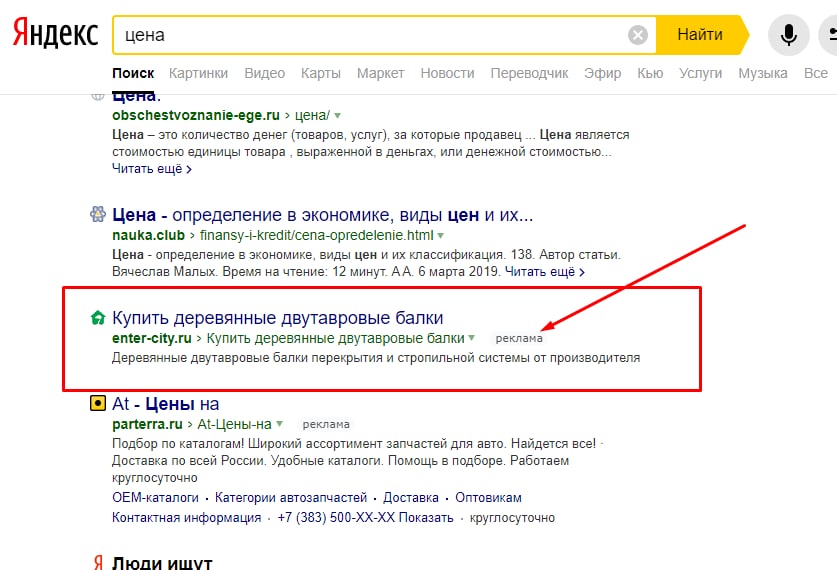Open the OEM-каталоги sitelink
837x570 pixels.
tap(155, 498)
